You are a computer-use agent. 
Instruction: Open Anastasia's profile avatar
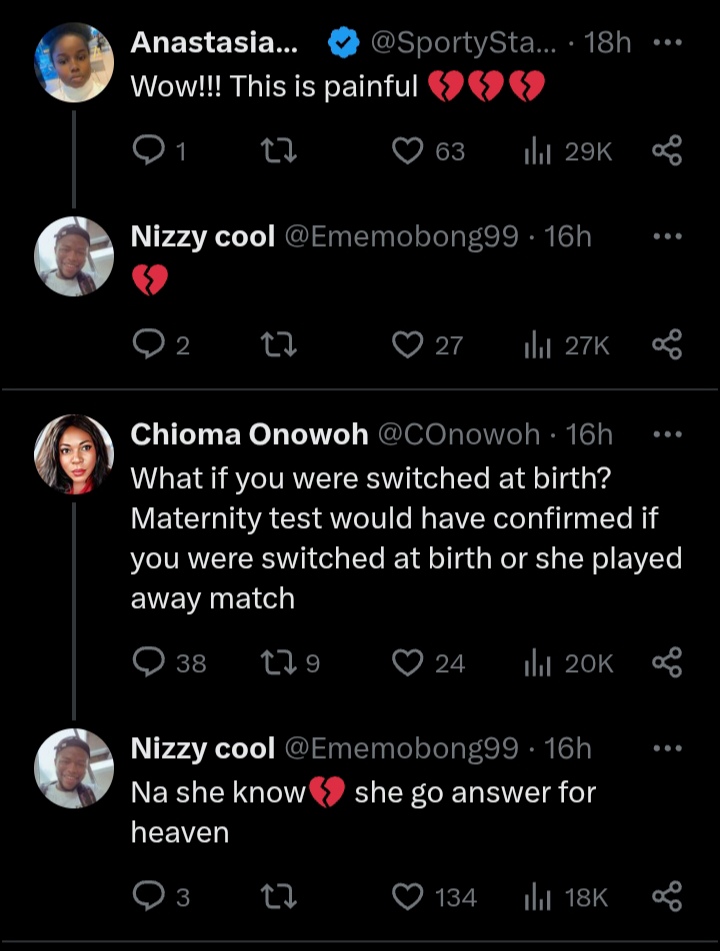(74, 62)
